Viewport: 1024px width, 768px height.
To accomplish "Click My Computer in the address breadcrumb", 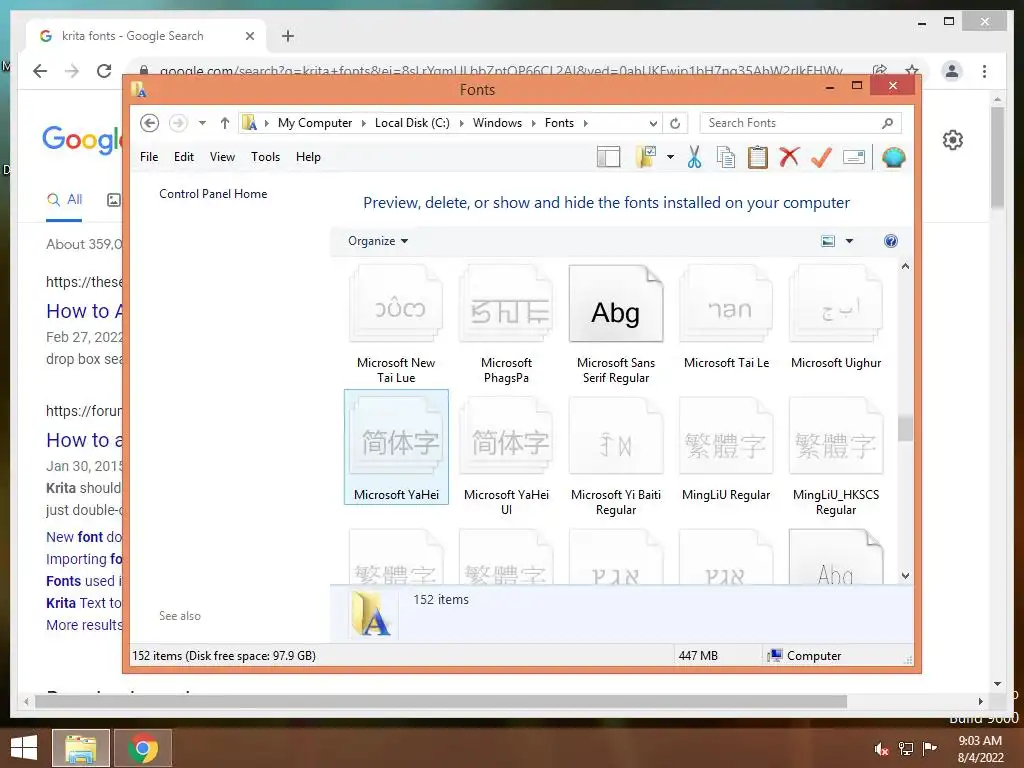I will click(315, 123).
